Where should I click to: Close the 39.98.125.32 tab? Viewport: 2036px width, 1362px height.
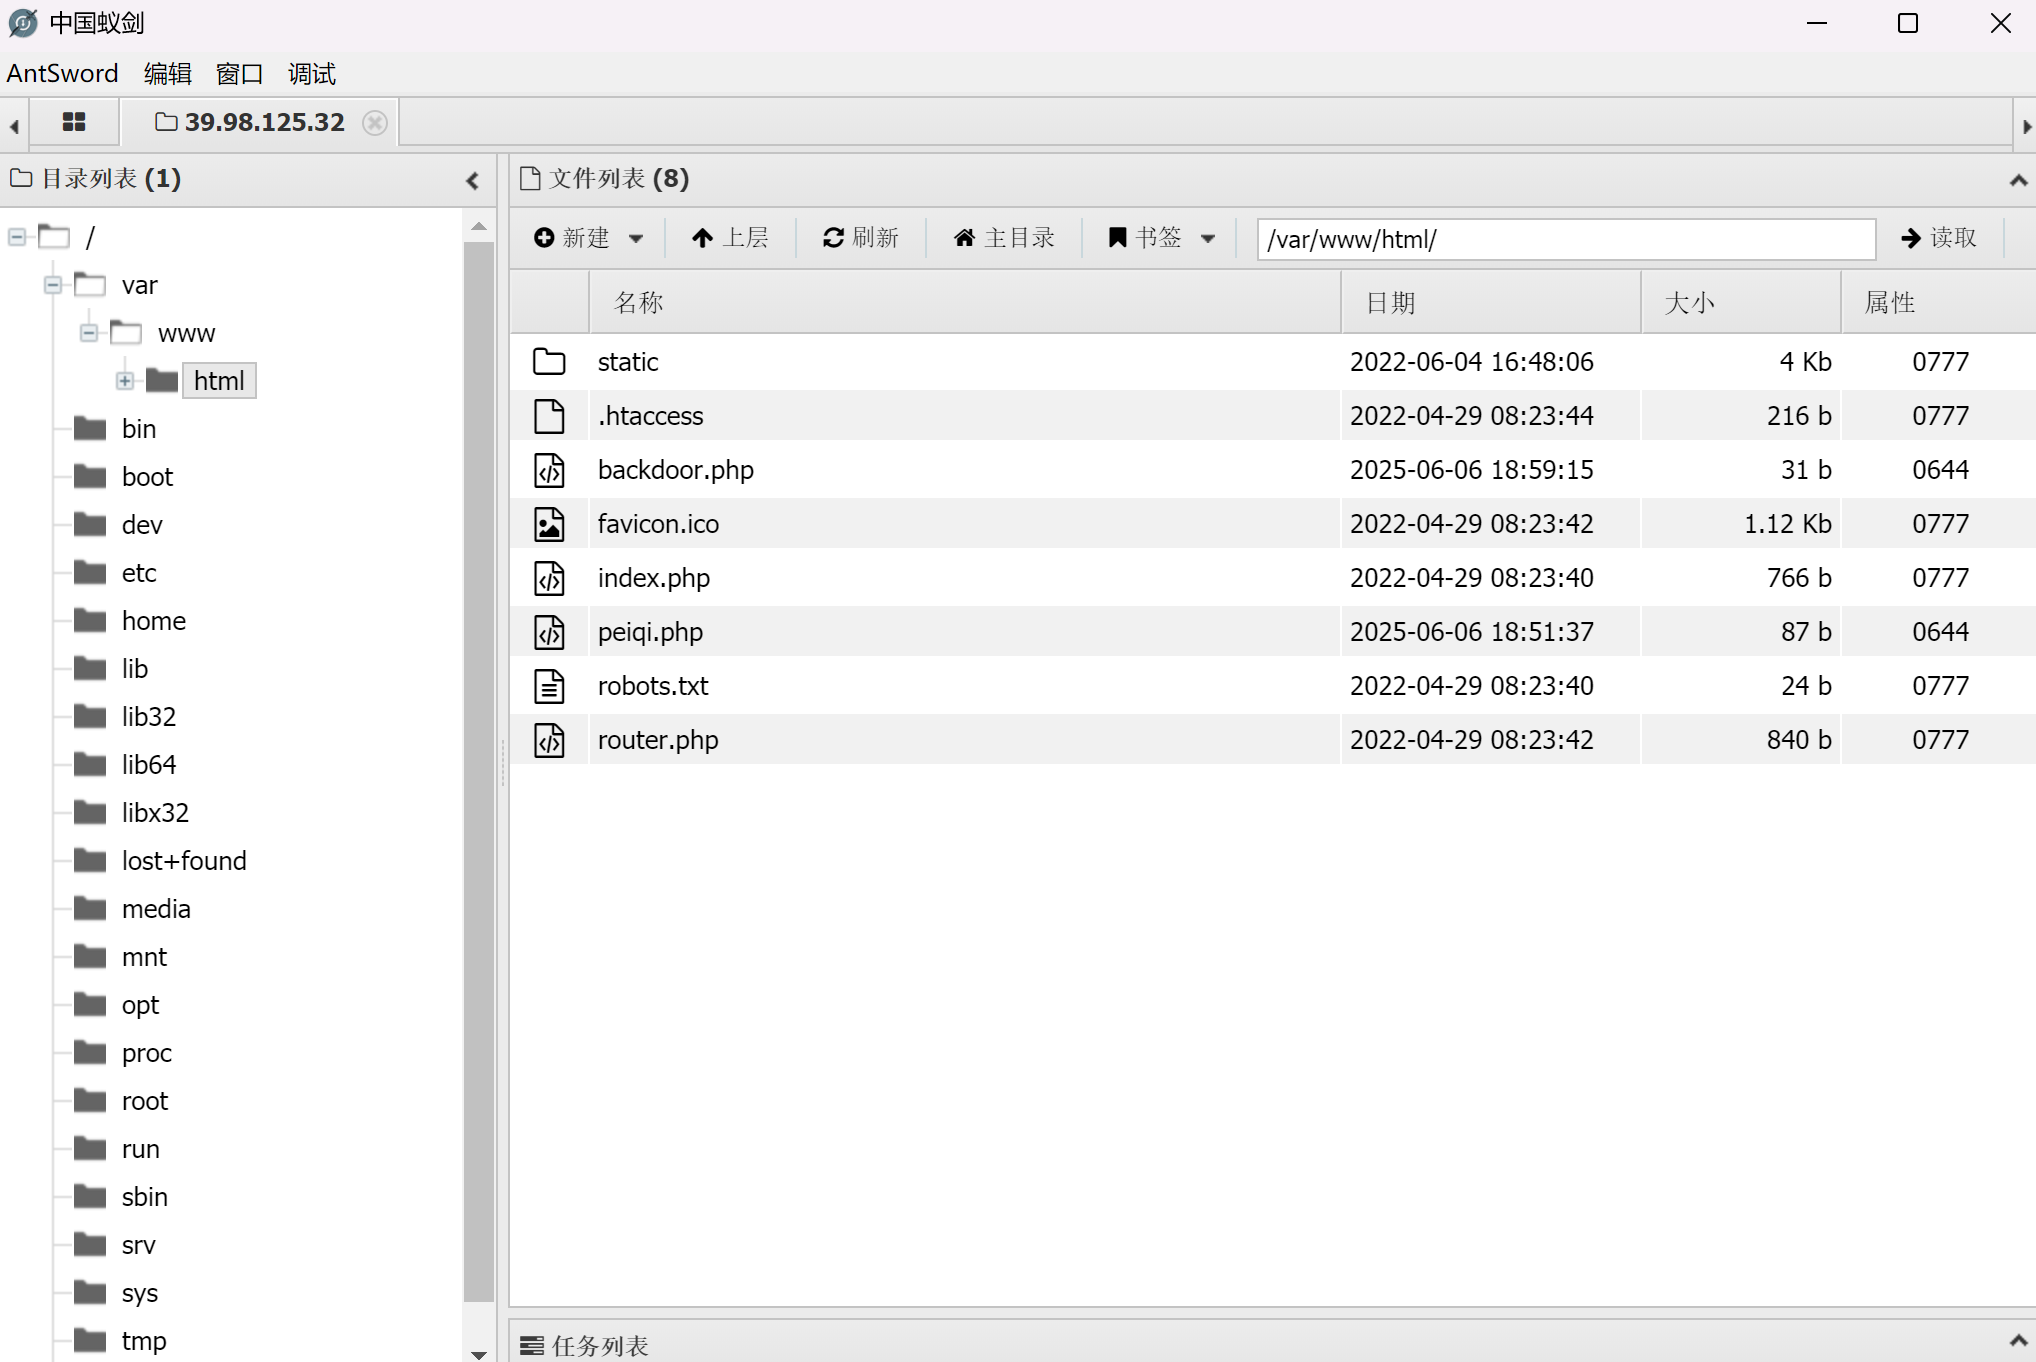click(375, 122)
